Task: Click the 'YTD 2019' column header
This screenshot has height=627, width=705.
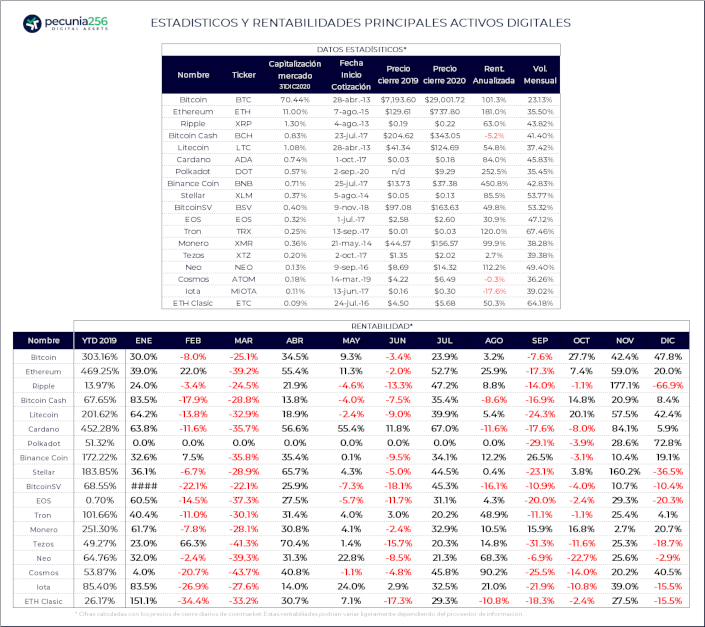Action: point(99,341)
